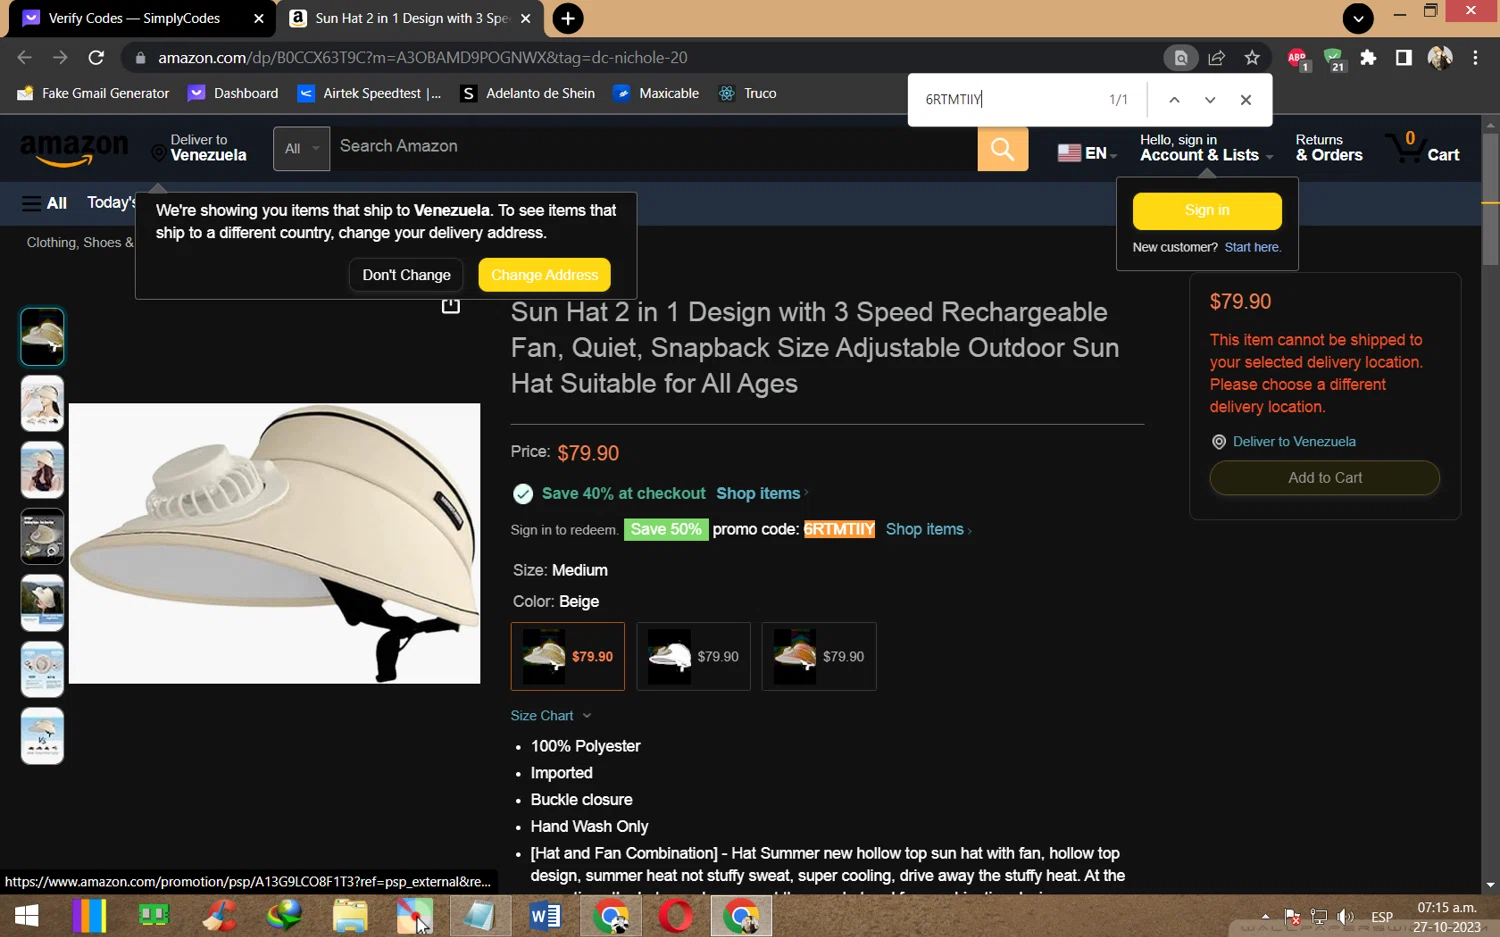
Task: Click the orange Amazon search button
Action: [x=1002, y=149]
